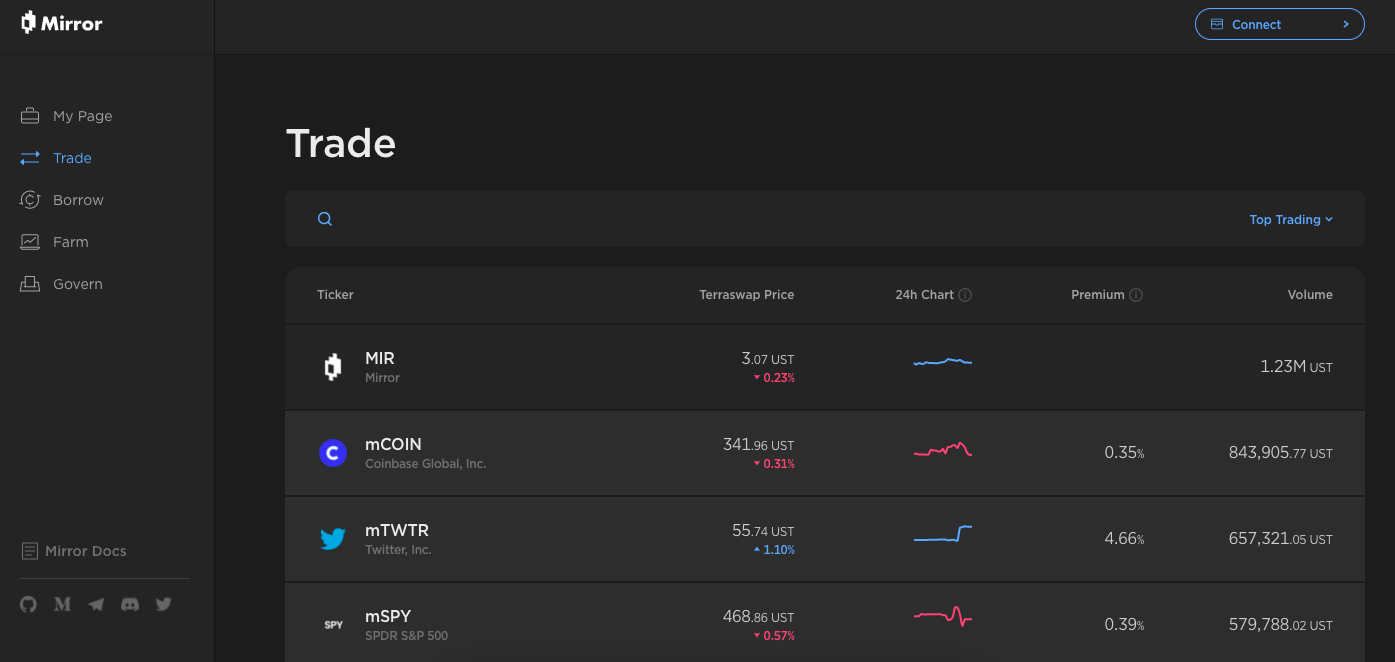
Task: Open the Medium social icon
Action: tap(62, 604)
